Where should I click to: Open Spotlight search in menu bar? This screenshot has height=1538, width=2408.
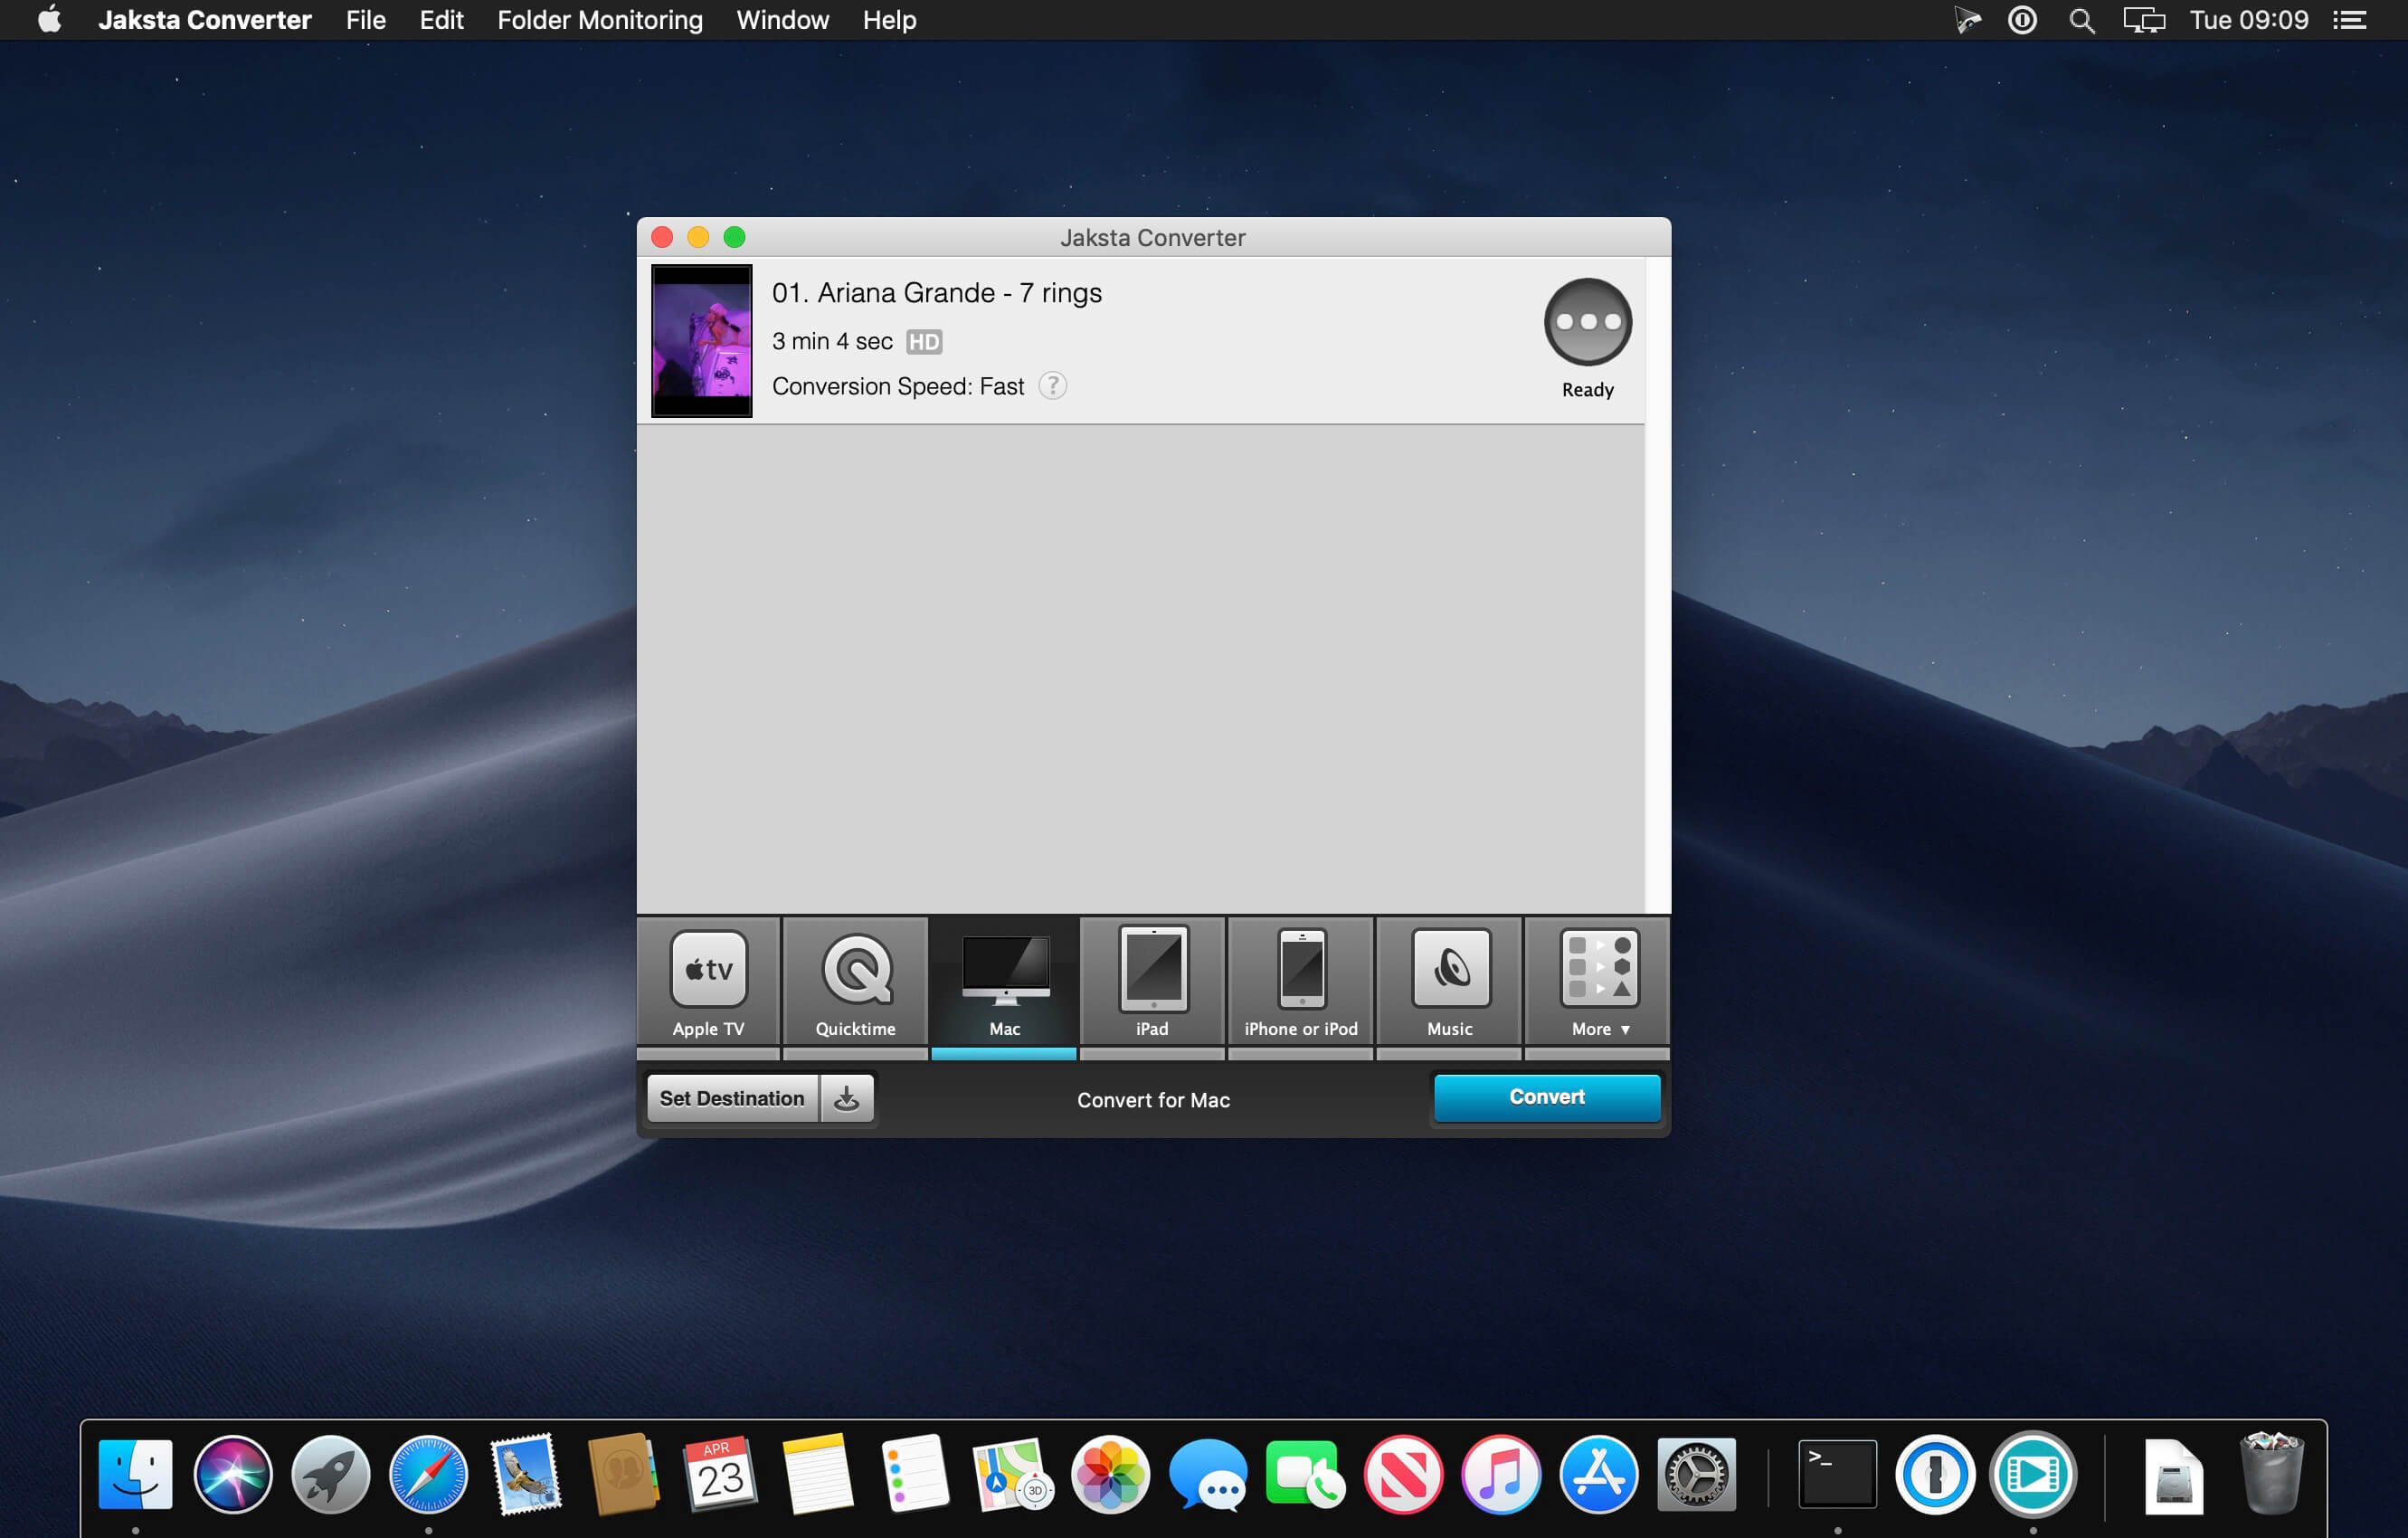2082,20
